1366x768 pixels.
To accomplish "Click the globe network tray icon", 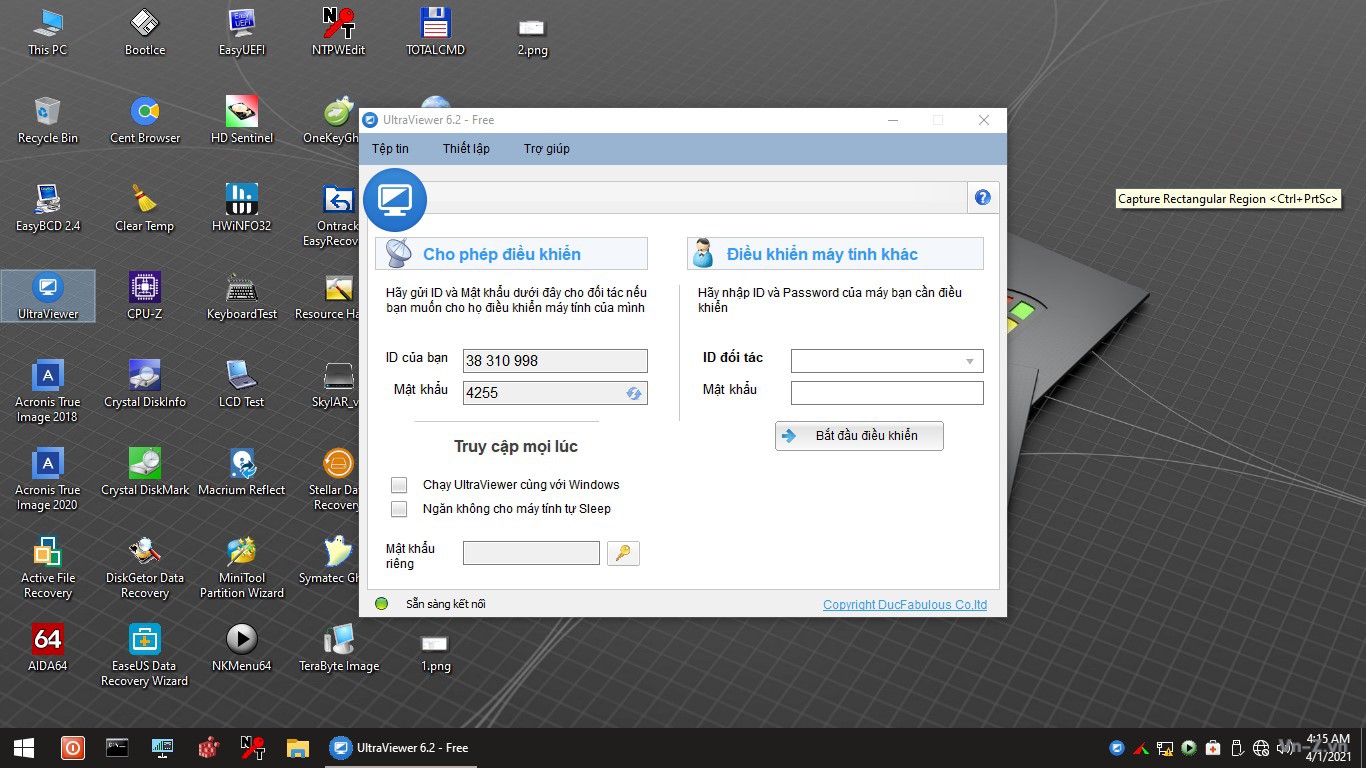I will tap(1261, 748).
